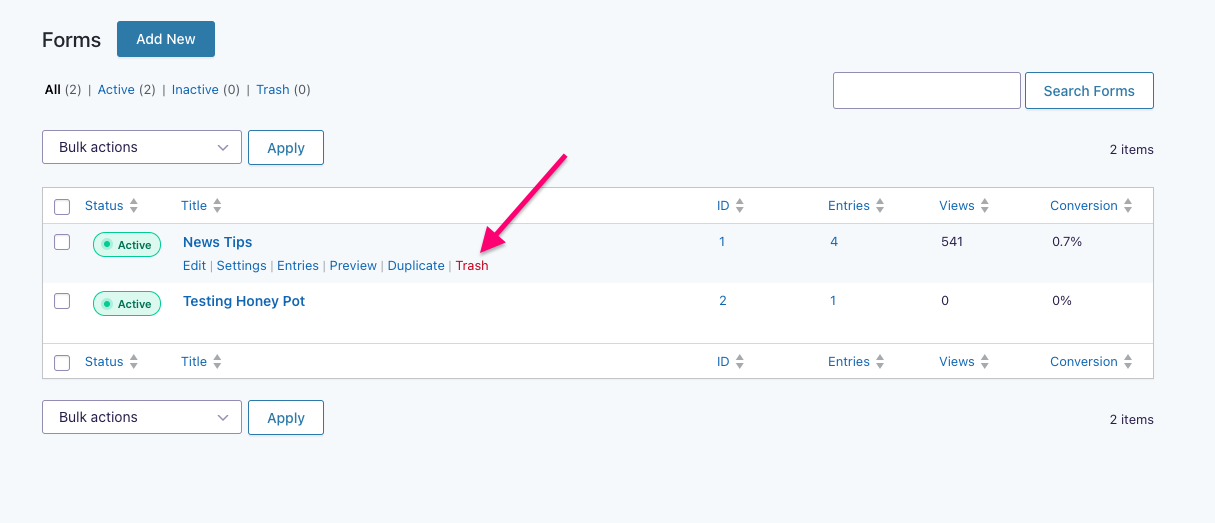Sort Entries column via header arrows
The height and width of the screenshot is (523, 1215).
880,206
